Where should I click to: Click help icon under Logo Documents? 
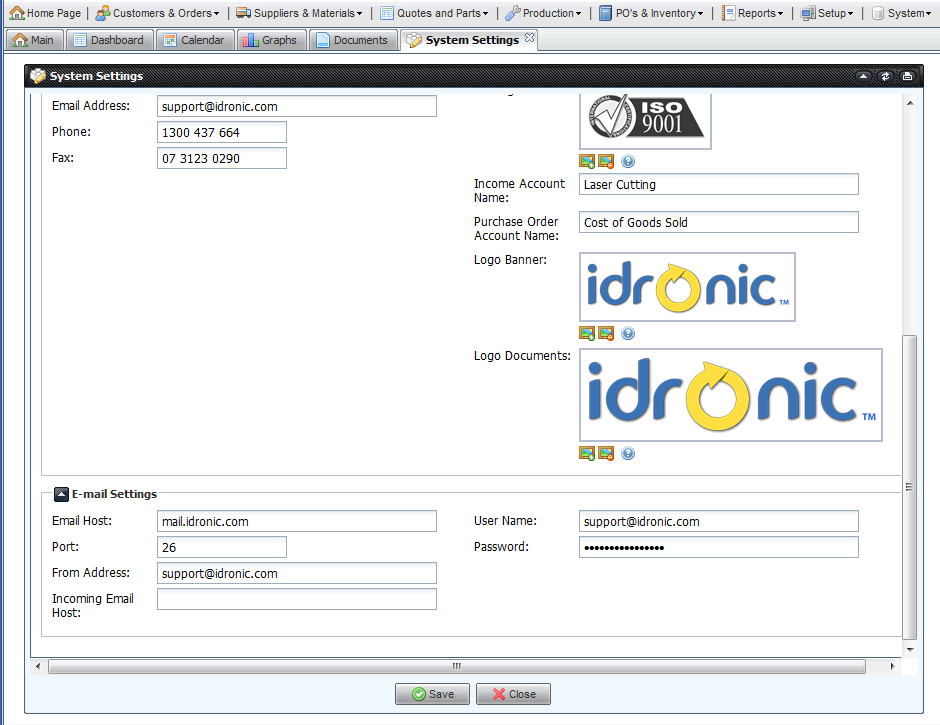coord(628,453)
